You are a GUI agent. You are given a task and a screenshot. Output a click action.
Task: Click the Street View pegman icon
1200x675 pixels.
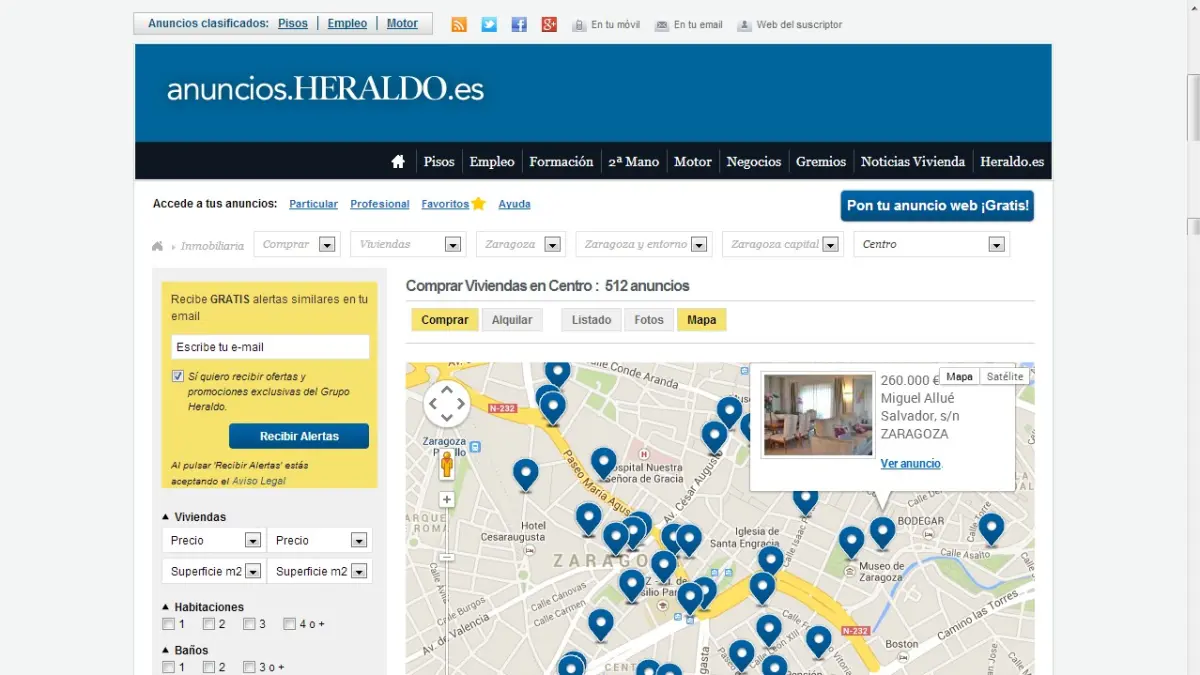(x=446, y=466)
